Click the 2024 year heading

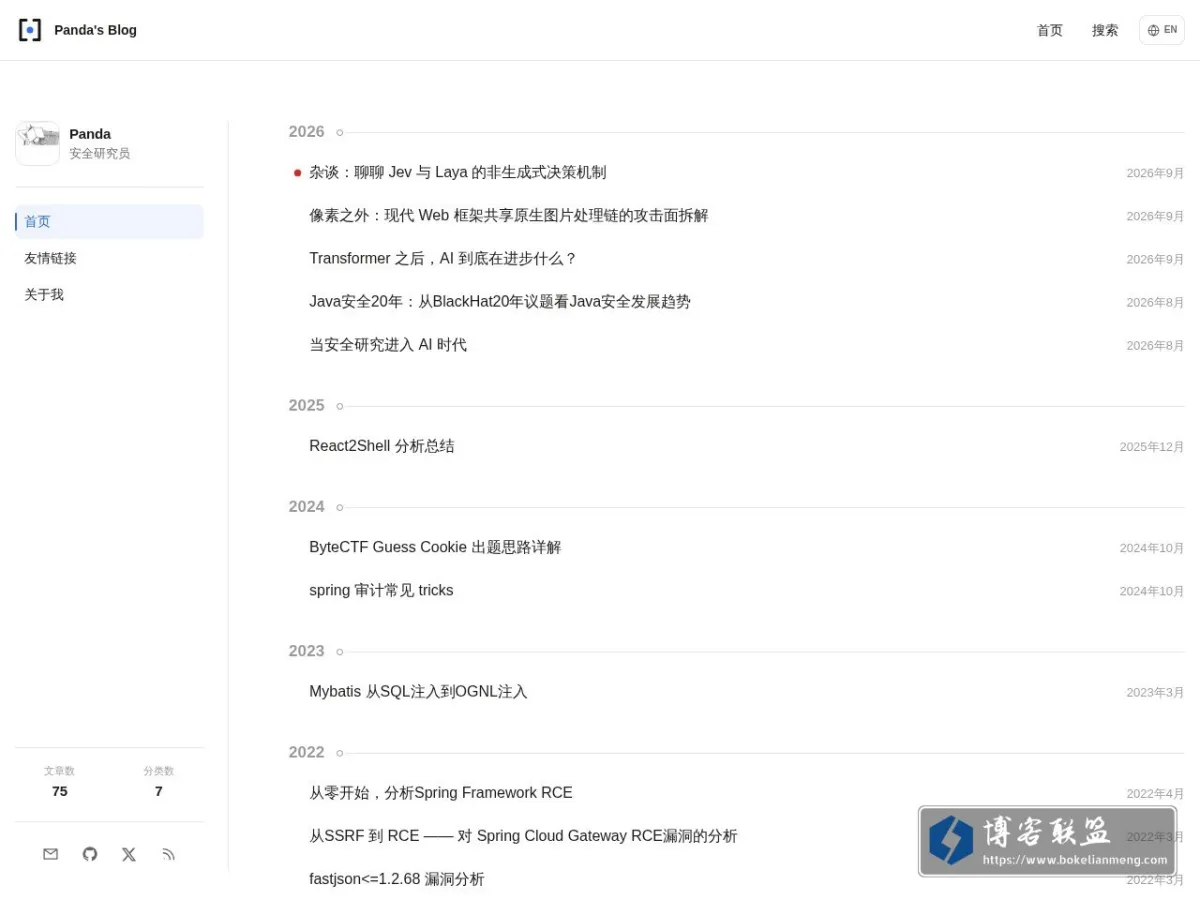tap(306, 507)
